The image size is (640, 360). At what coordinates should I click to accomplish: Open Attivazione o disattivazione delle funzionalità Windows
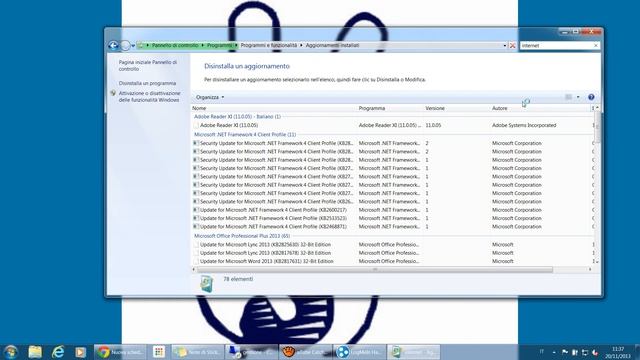pyautogui.click(x=149, y=97)
